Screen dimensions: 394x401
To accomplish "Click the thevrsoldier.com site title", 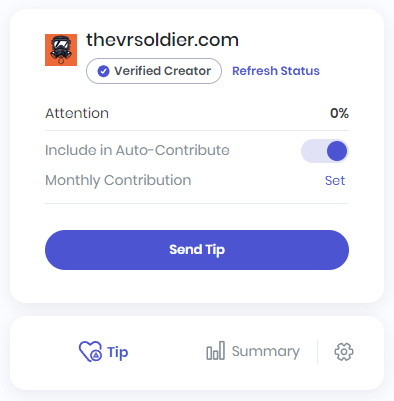I will pos(163,40).
